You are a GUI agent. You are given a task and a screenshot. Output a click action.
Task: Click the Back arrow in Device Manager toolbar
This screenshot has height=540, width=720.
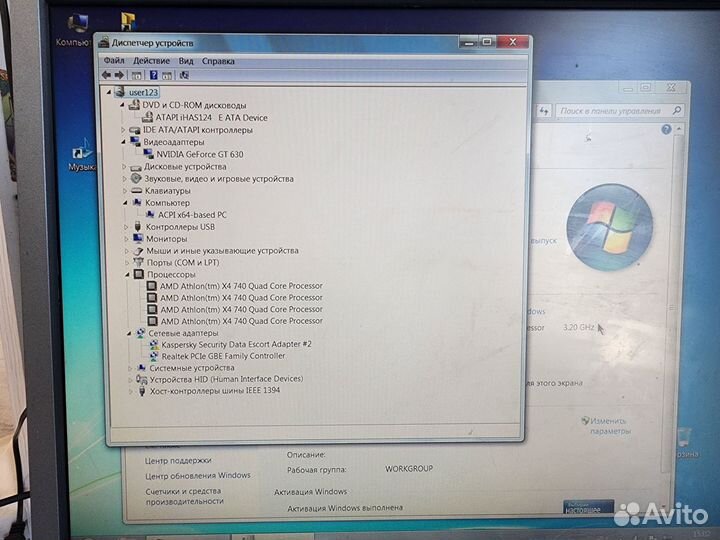(107, 75)
